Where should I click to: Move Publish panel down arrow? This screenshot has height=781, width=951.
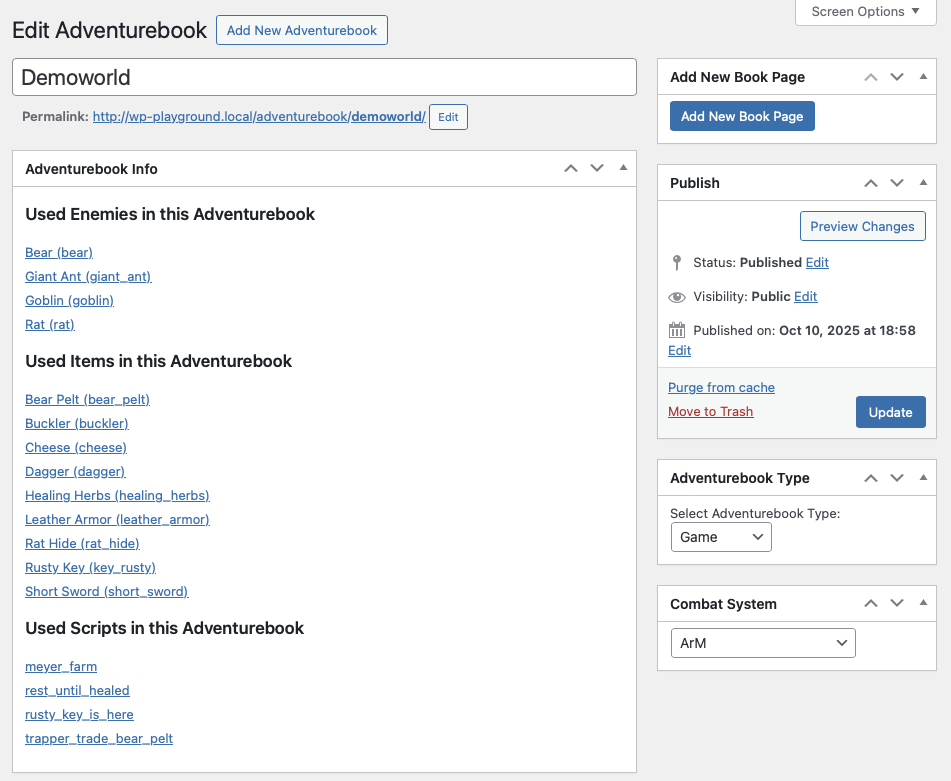pos(897,183)
